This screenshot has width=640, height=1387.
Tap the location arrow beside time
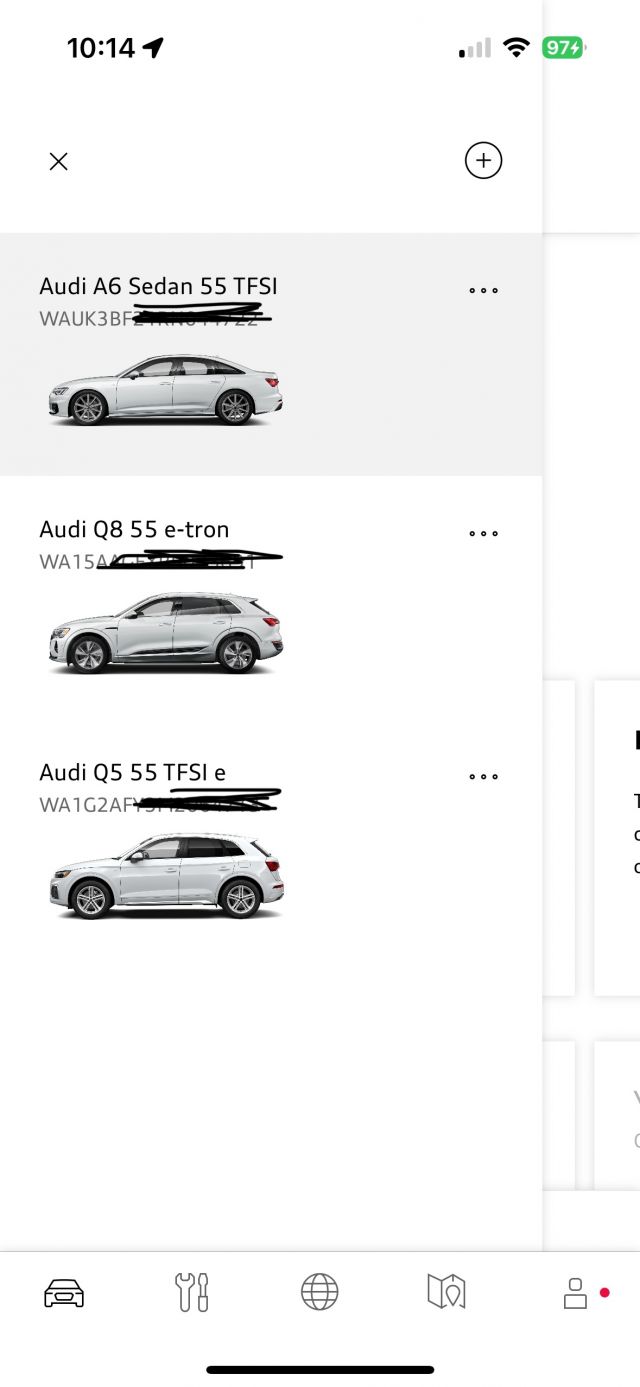153,48
